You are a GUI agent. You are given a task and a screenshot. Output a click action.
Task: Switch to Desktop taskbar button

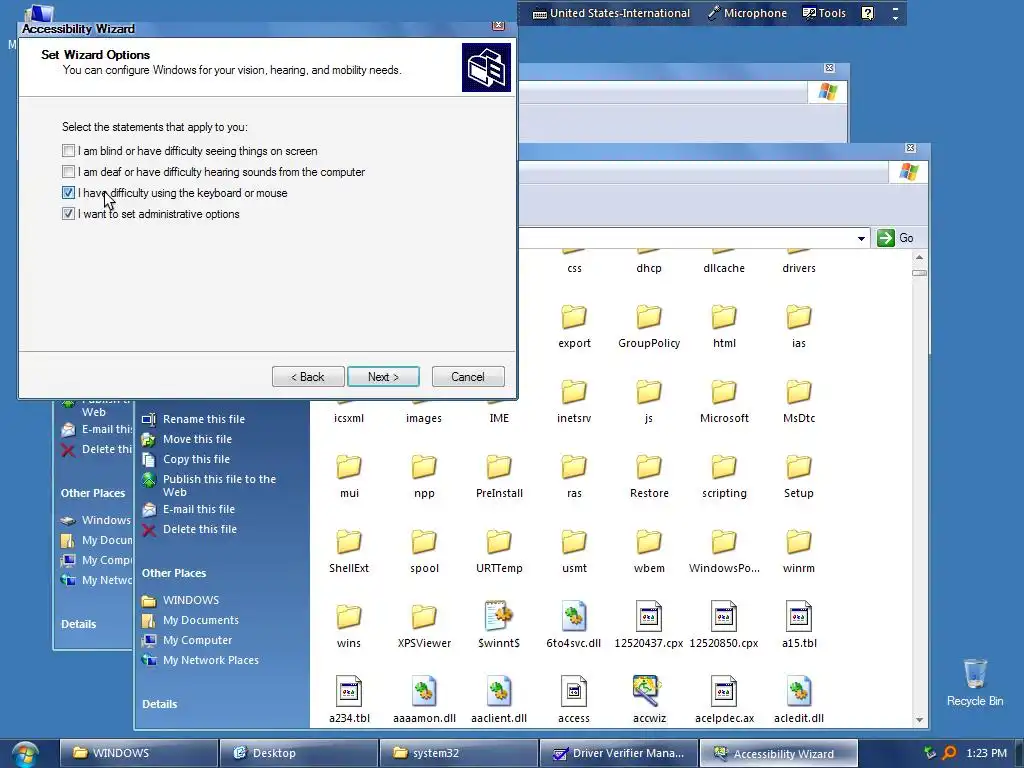pyautogui.click(x=298, y=753)
